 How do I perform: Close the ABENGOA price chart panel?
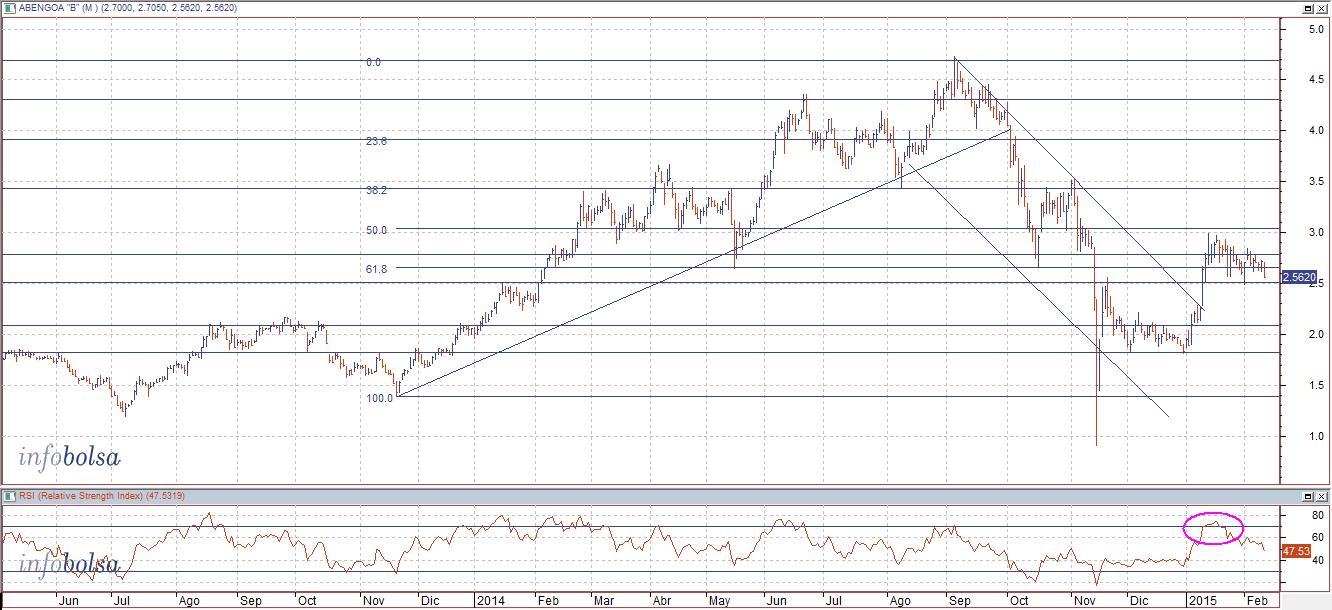[x=1322, y=7]
